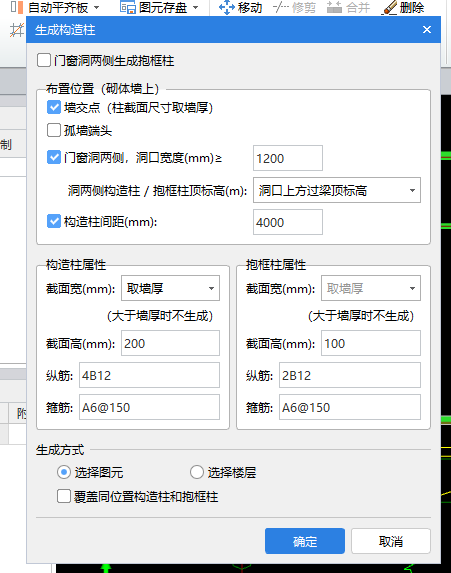Open 构造柱 截面宽 取墙厚 dropdown
The height and width of the screenshot is (573, 451).
click(170, 288)
